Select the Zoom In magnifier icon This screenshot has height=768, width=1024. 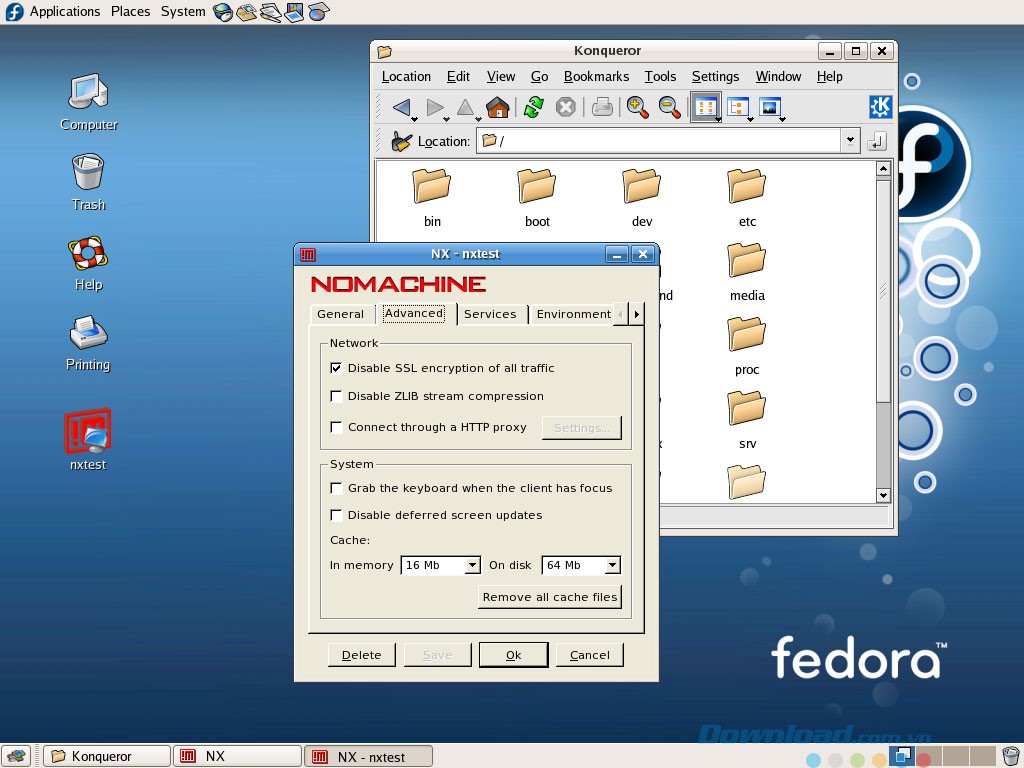click(x=638, y=107)
